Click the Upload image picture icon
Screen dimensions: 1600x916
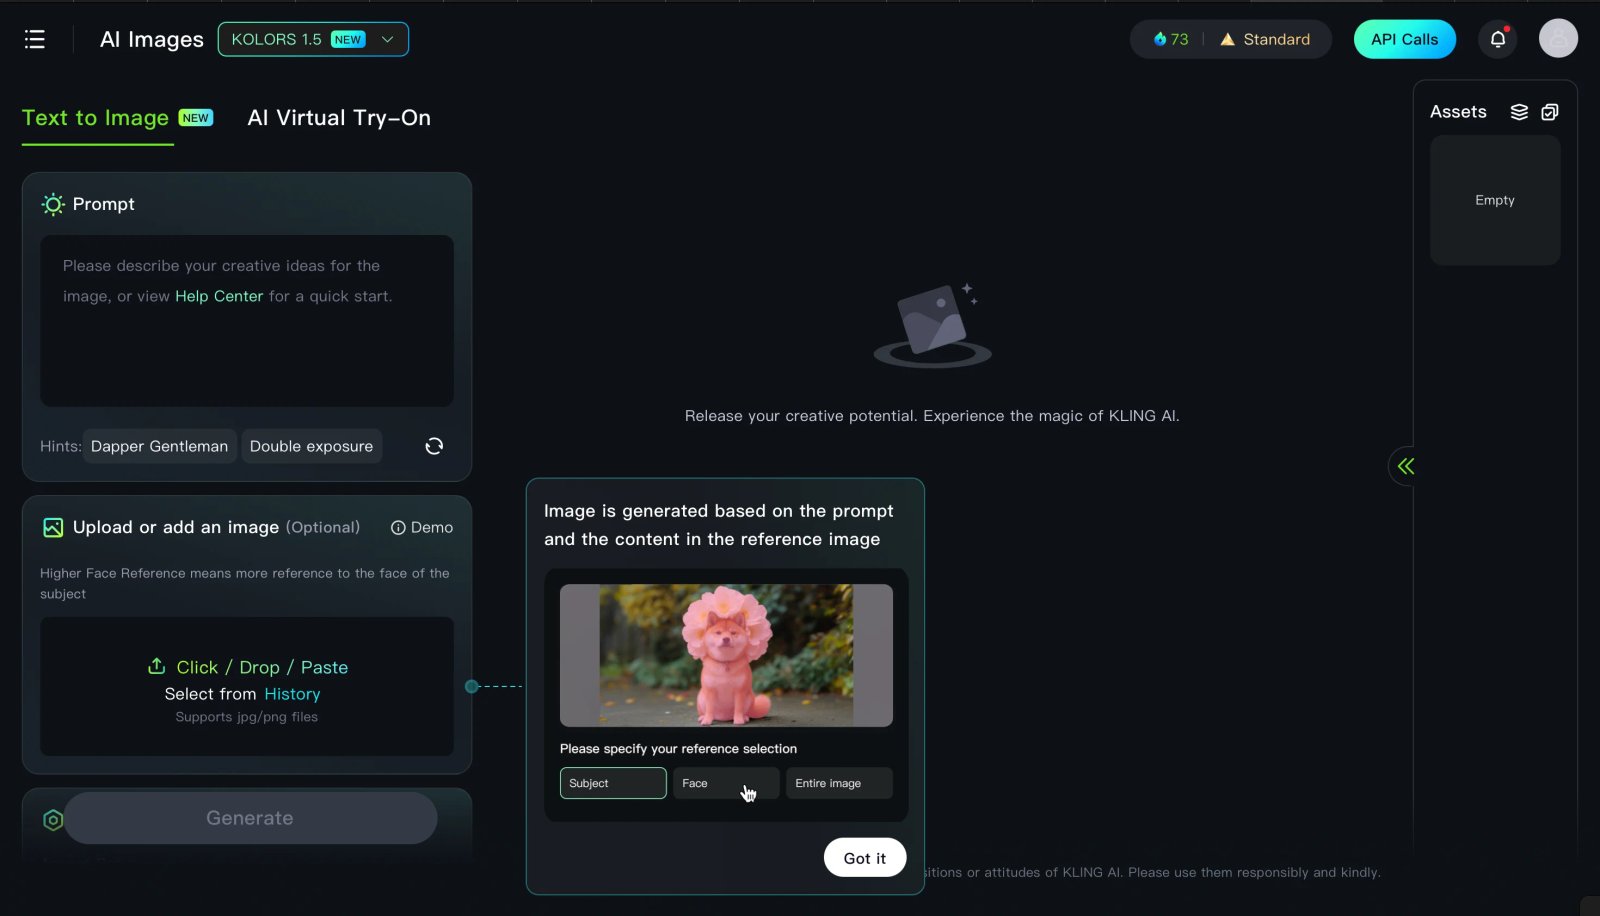[x=53, y=527]
